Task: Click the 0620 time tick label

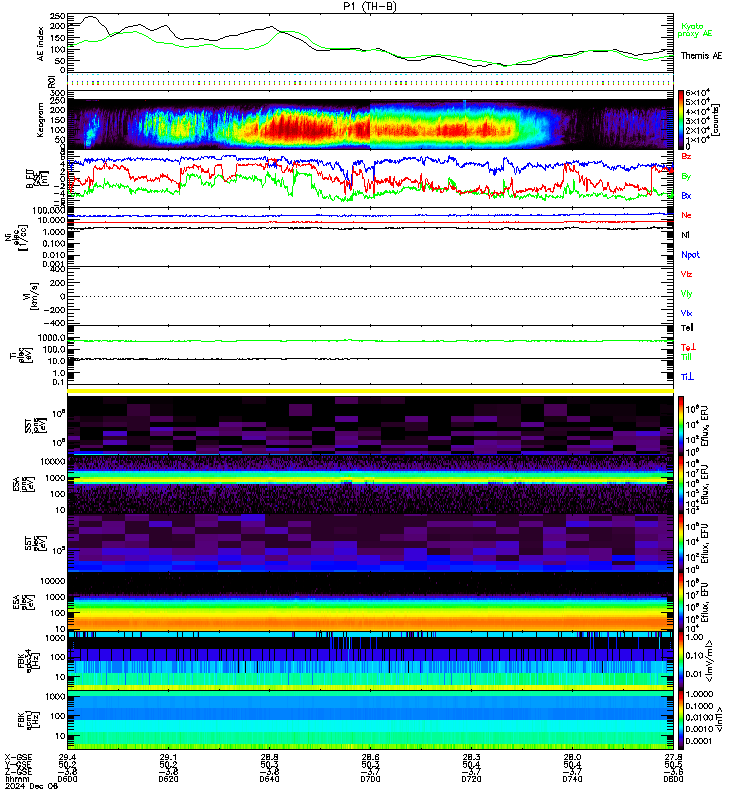Action: [x=168, y=779]
